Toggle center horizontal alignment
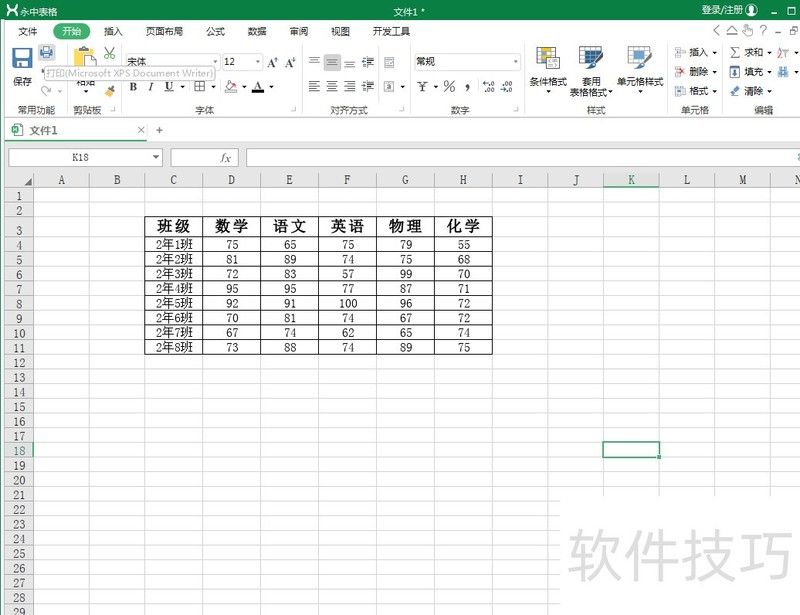Viewport: 800px width, 615px height. click(x=332, y=86)
